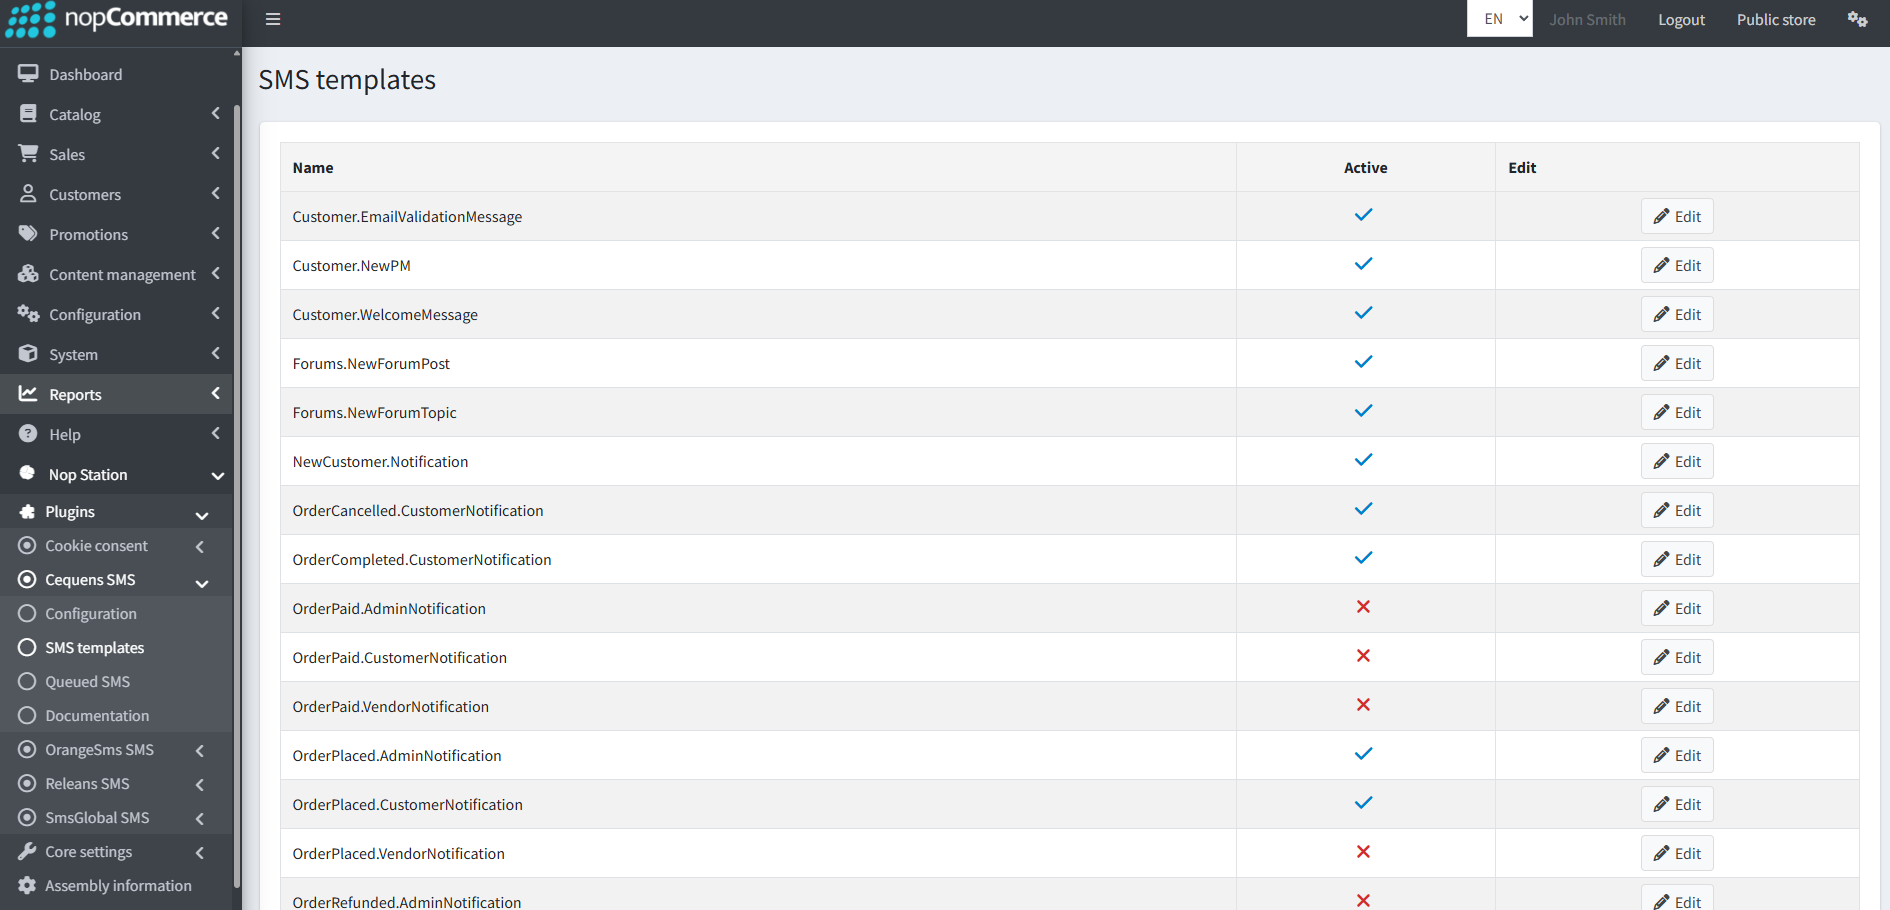Click inactive red X for OrderPaid.AdminNotification
This screenshot has width=1890, height=910.
pos(1363,607)
